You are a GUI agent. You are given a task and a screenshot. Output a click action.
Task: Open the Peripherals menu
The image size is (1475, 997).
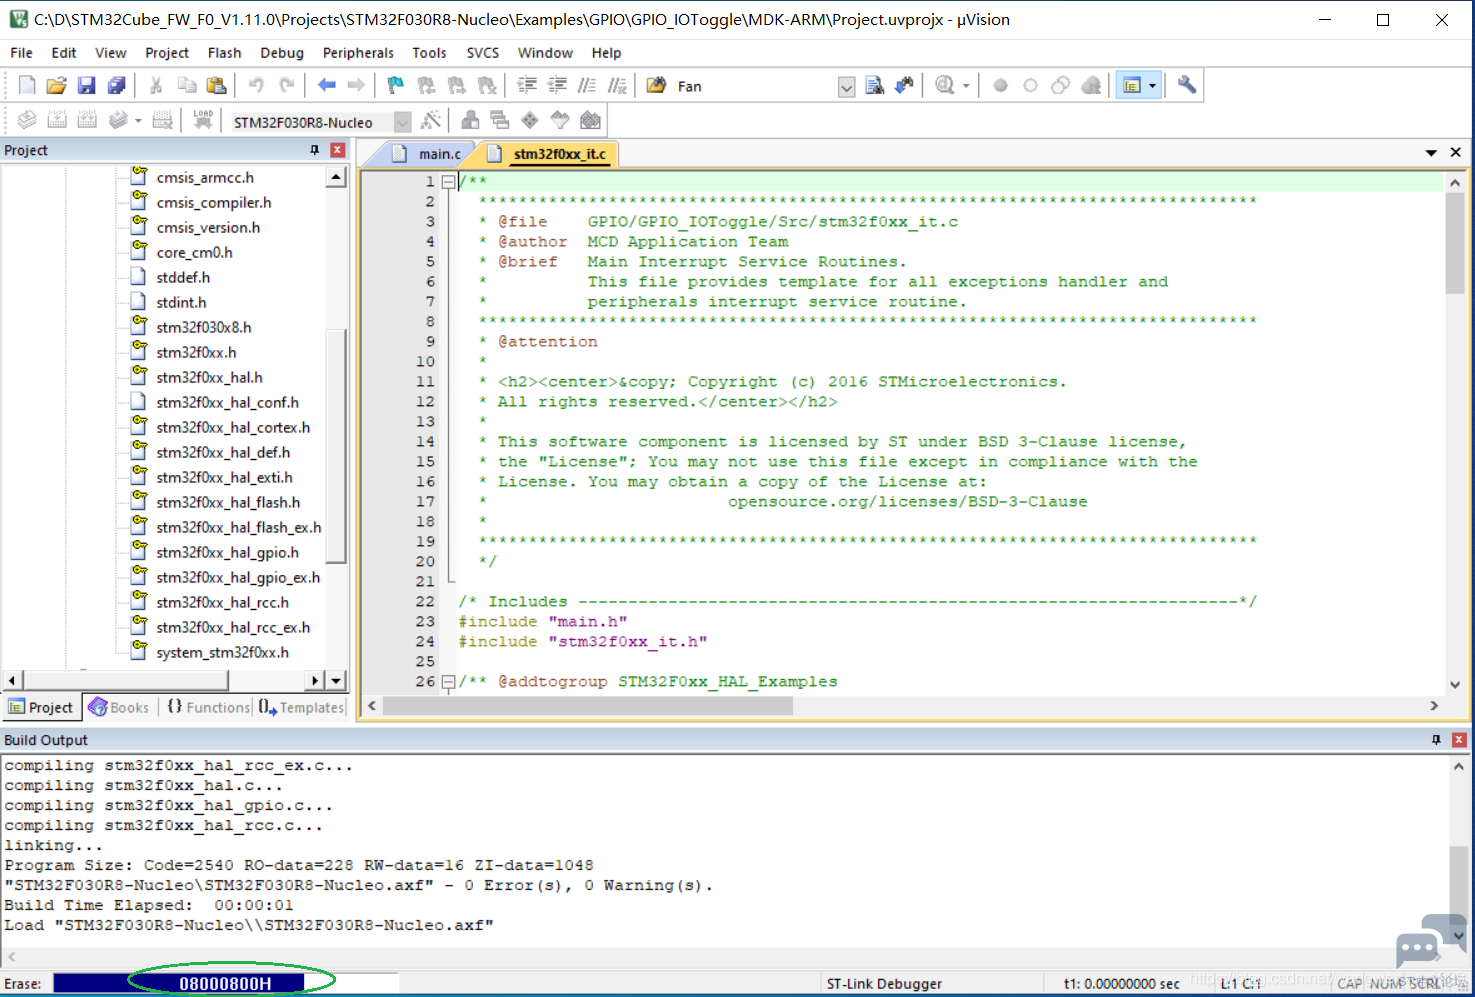358,53
